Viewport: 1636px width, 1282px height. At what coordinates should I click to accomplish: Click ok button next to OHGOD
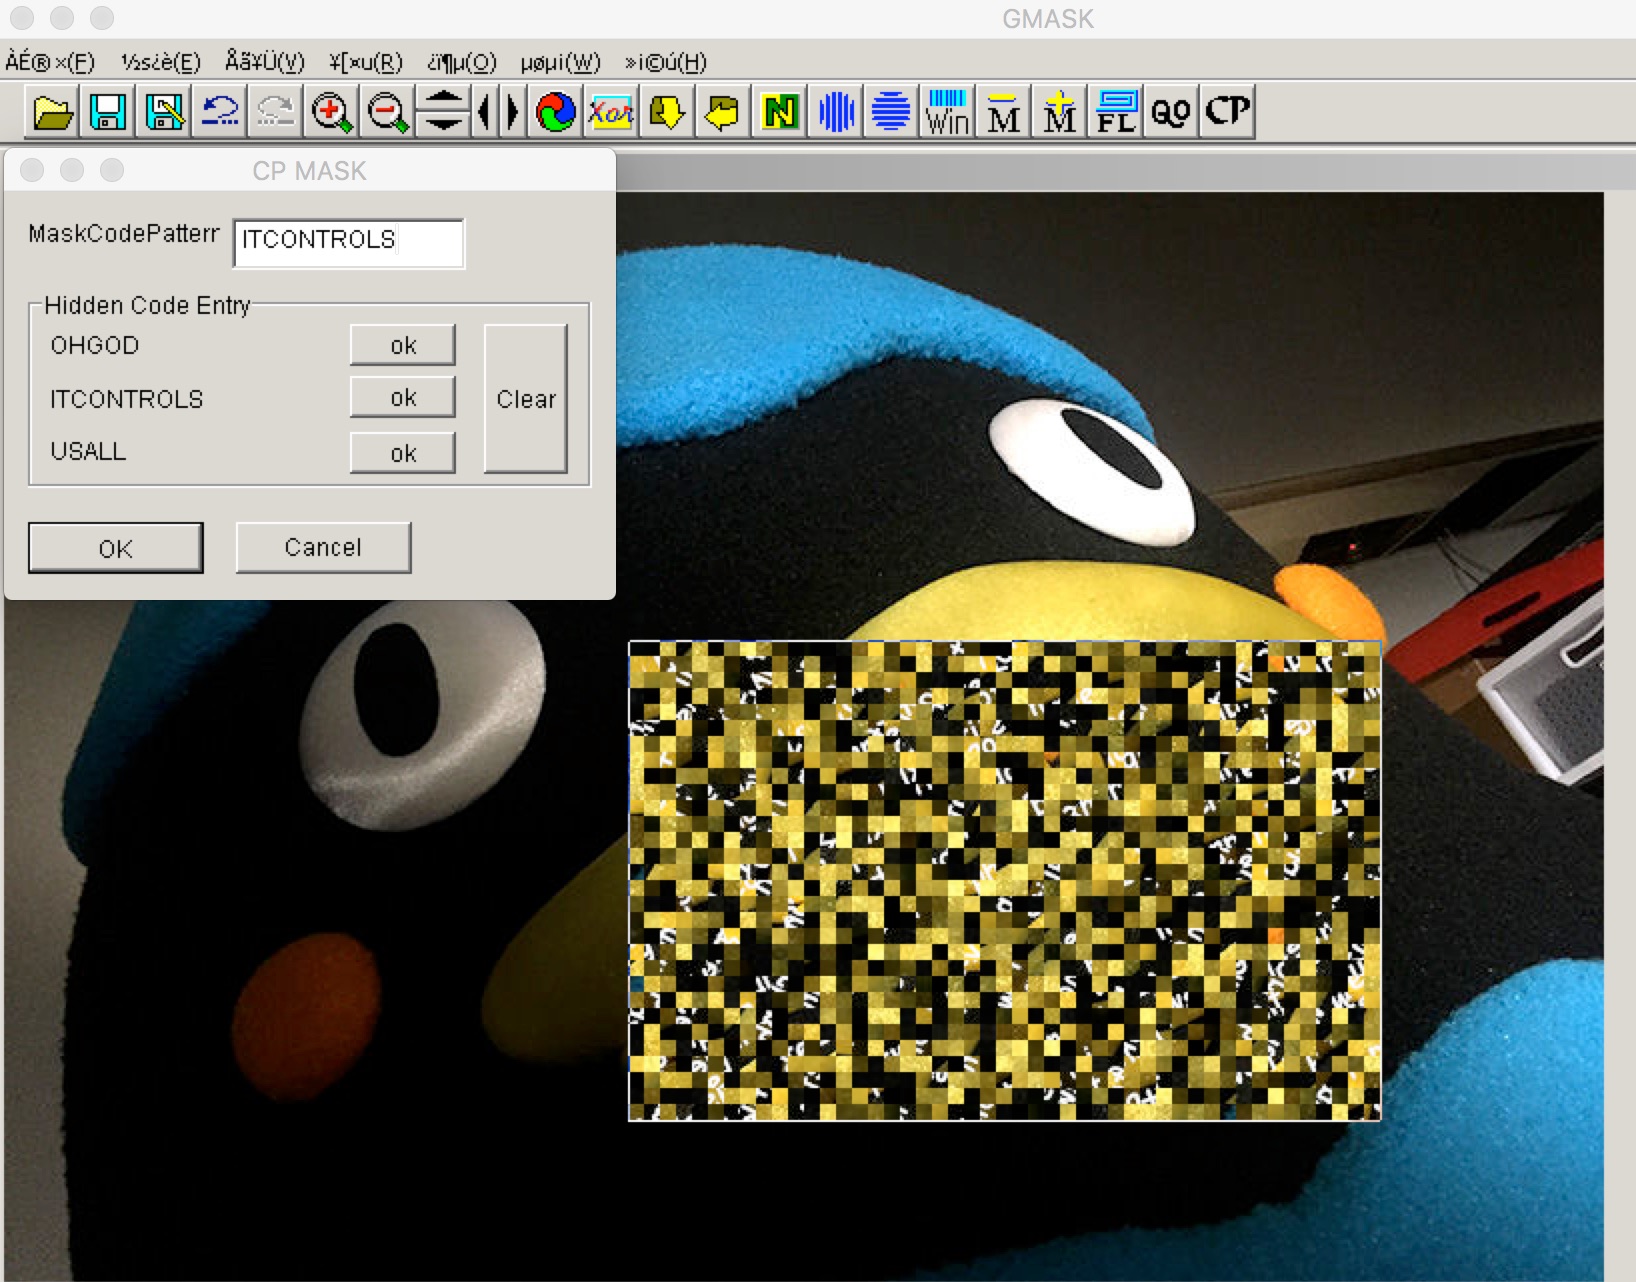403,345
